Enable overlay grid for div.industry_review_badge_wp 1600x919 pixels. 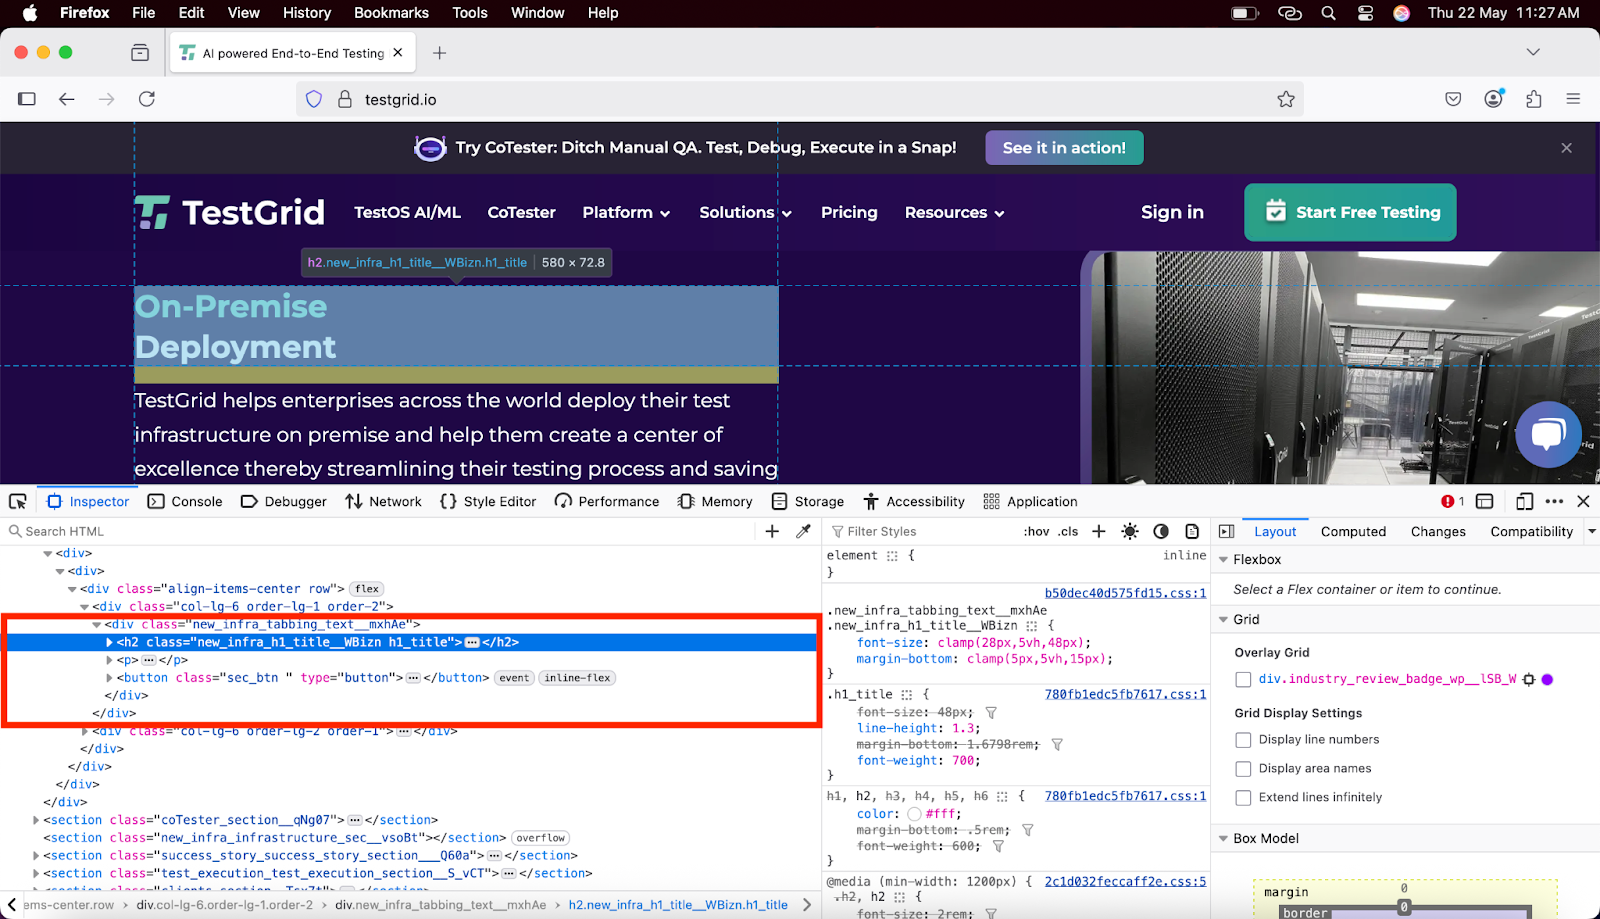(1243, 679)
